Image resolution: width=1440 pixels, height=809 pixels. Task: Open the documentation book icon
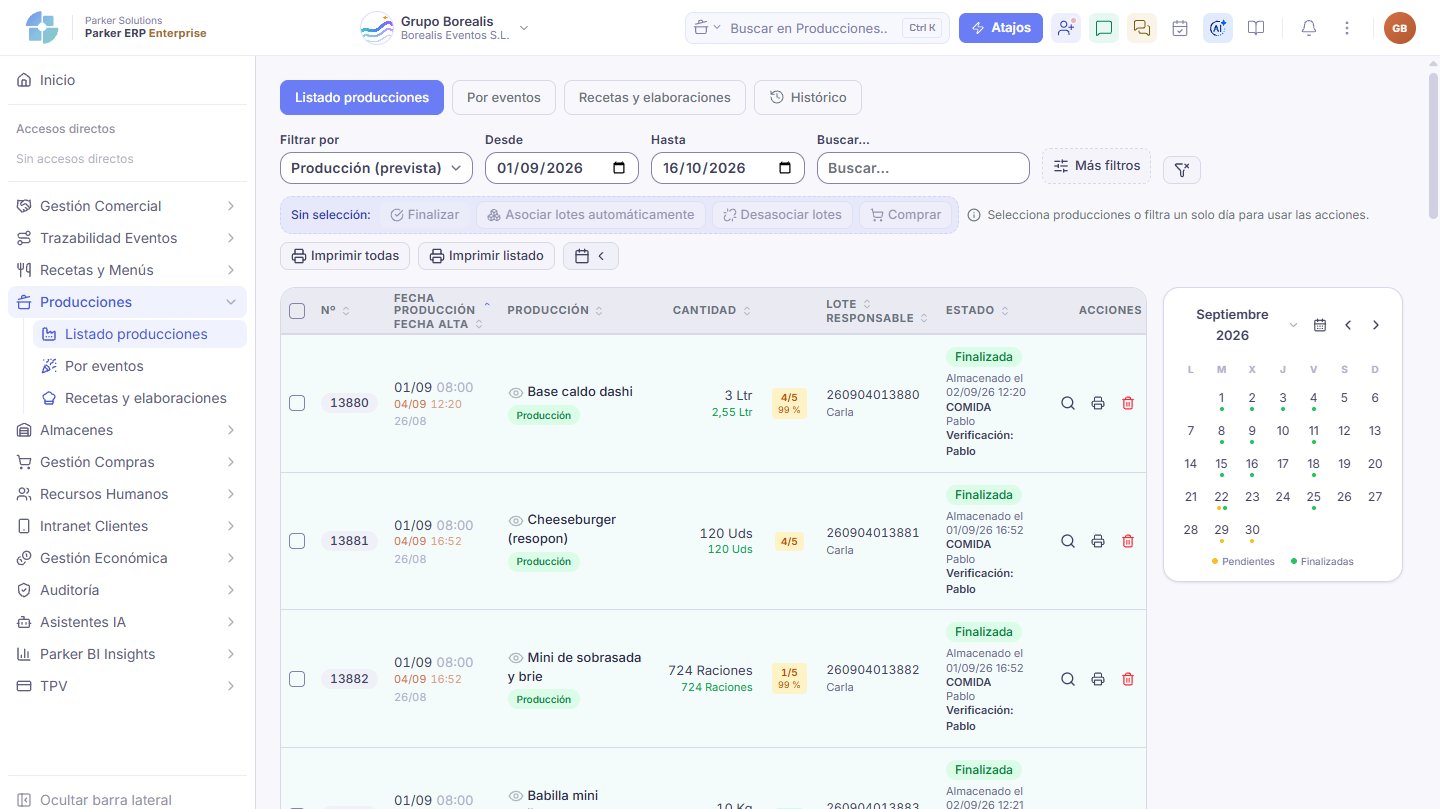click(1256, 28)
